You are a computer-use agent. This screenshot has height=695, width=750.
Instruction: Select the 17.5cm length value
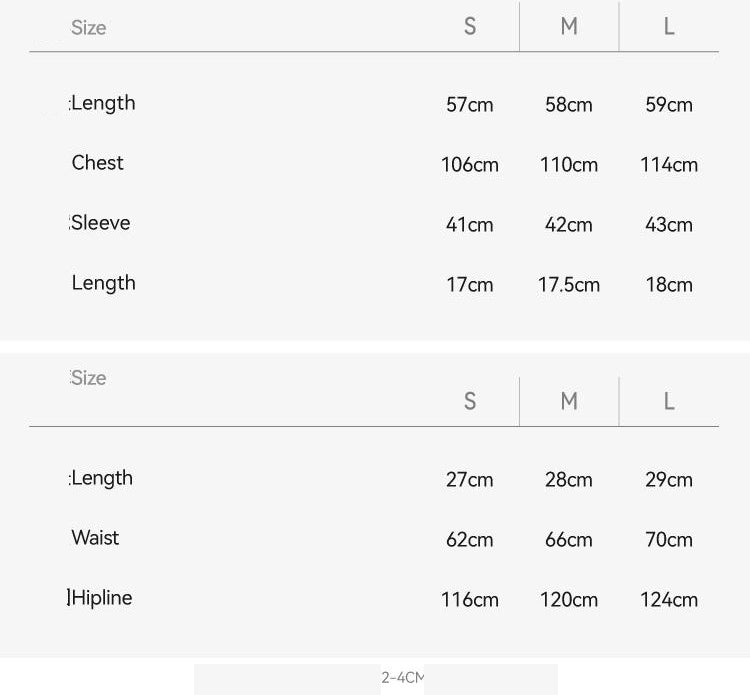coord(569,285)
